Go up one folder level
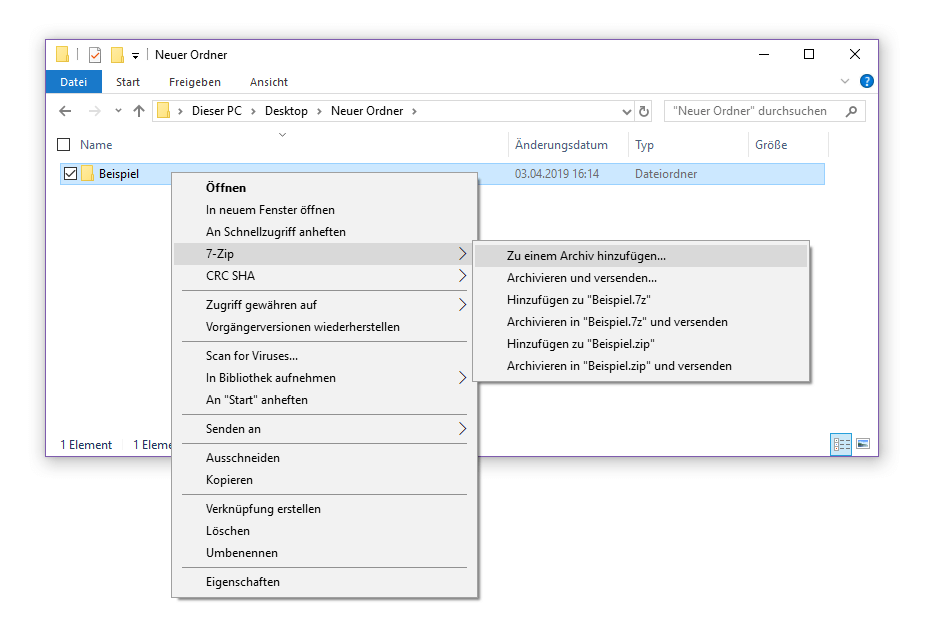The width and height of the screenshot is (934, 637). pos(139,111)
